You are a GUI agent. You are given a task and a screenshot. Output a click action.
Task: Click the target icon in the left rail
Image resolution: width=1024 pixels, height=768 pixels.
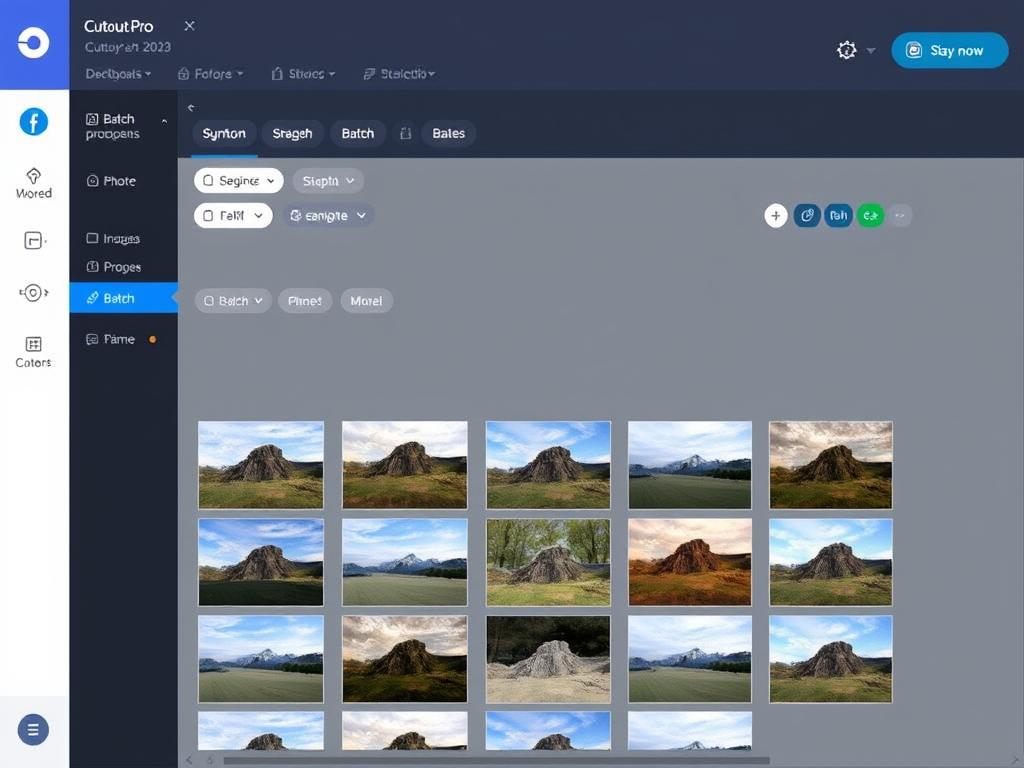point(33,293)
